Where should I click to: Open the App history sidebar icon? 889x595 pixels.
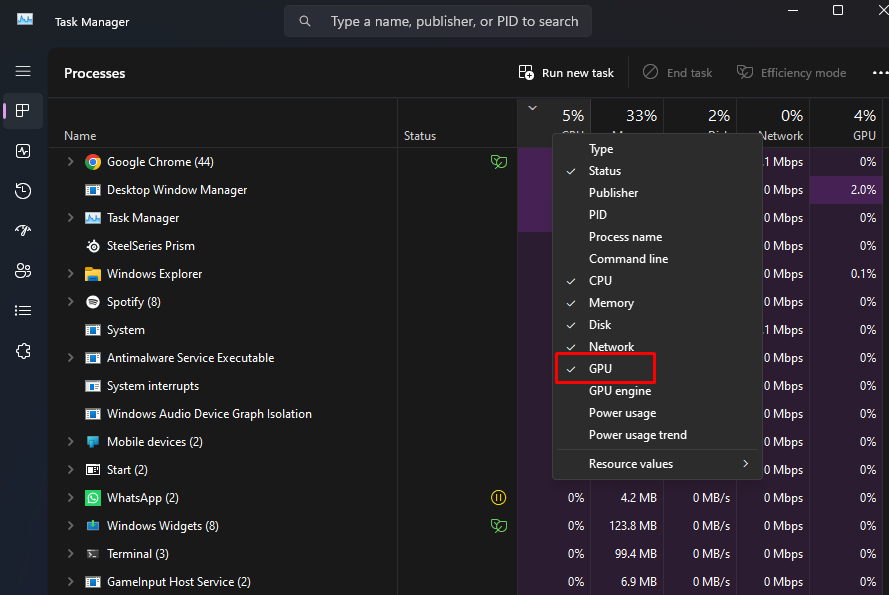pyautogui.click(x=23, y=191)
